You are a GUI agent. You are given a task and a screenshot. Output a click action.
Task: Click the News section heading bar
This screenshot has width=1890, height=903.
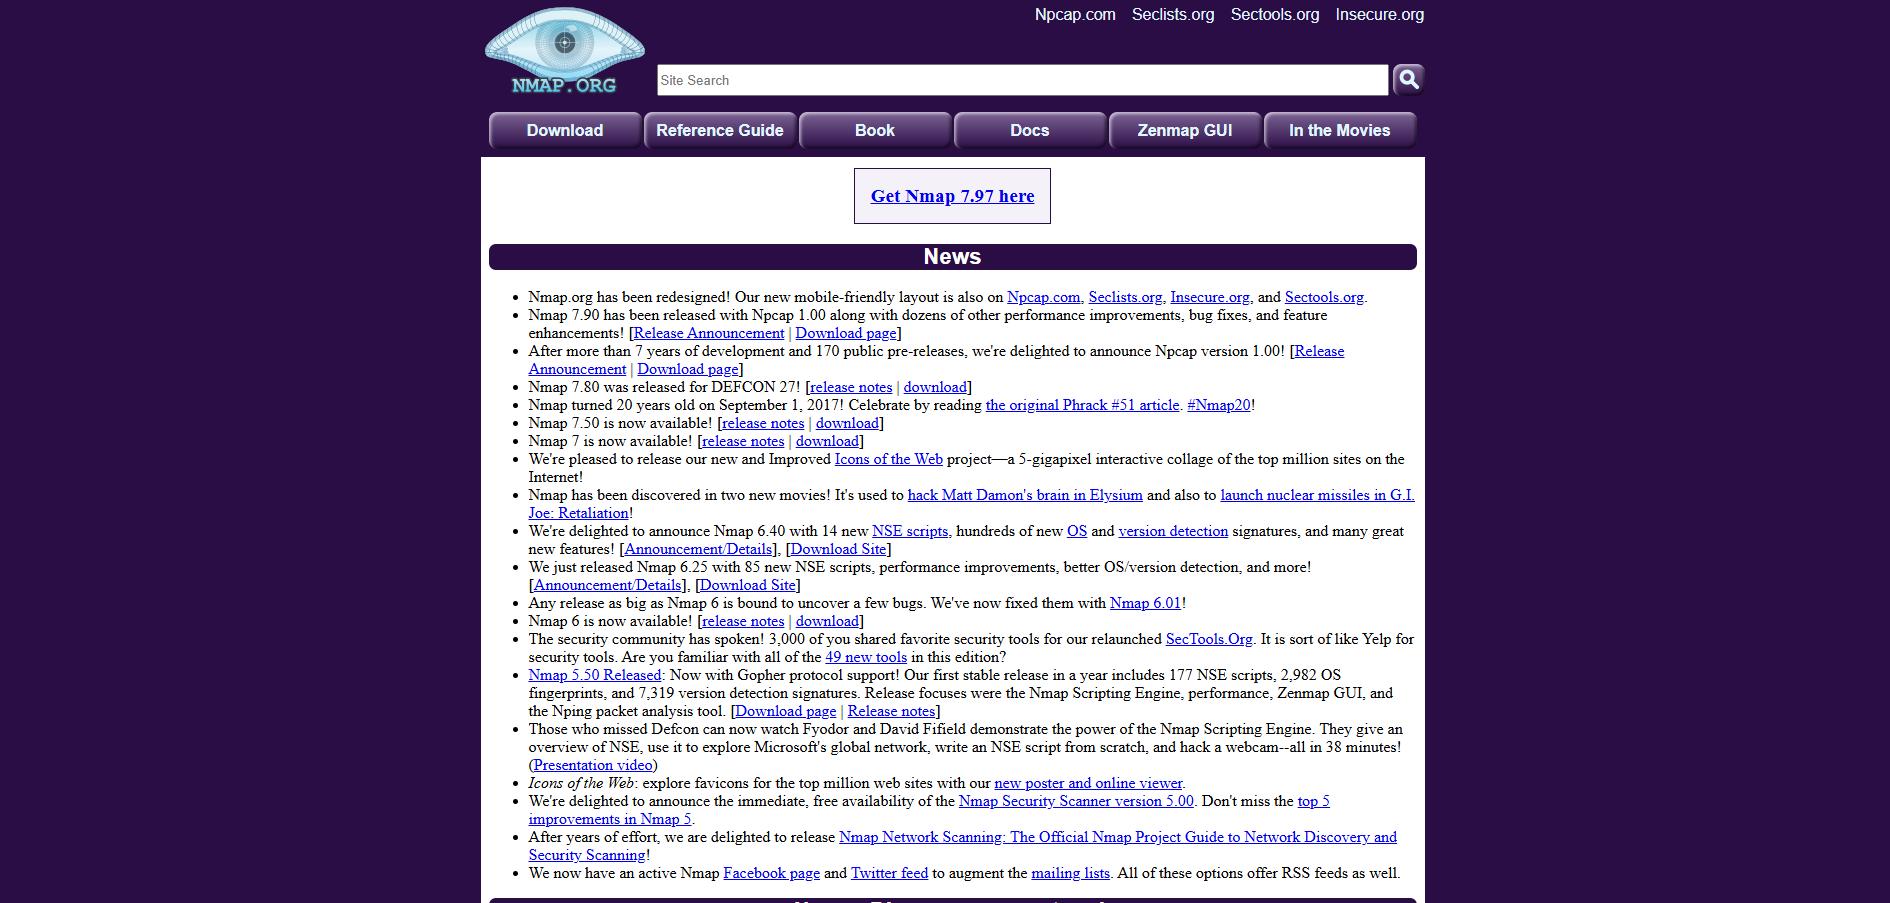[x=952, y=257]
